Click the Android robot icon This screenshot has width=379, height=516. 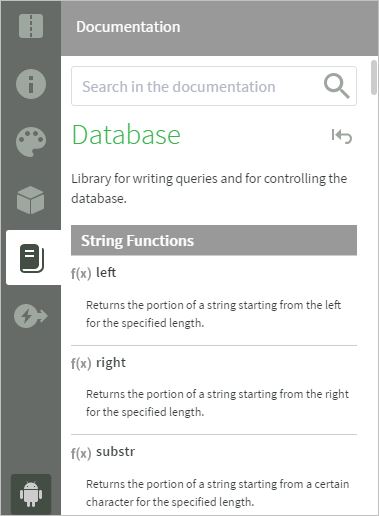click(31, 494)
